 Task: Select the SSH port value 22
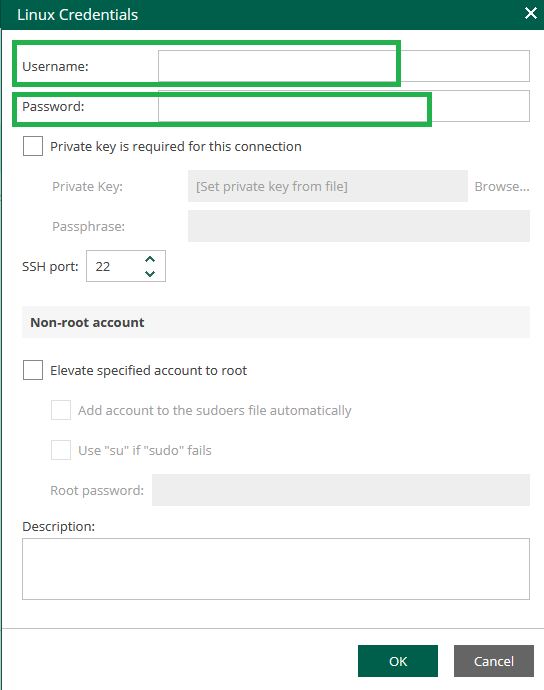[103, 267]
